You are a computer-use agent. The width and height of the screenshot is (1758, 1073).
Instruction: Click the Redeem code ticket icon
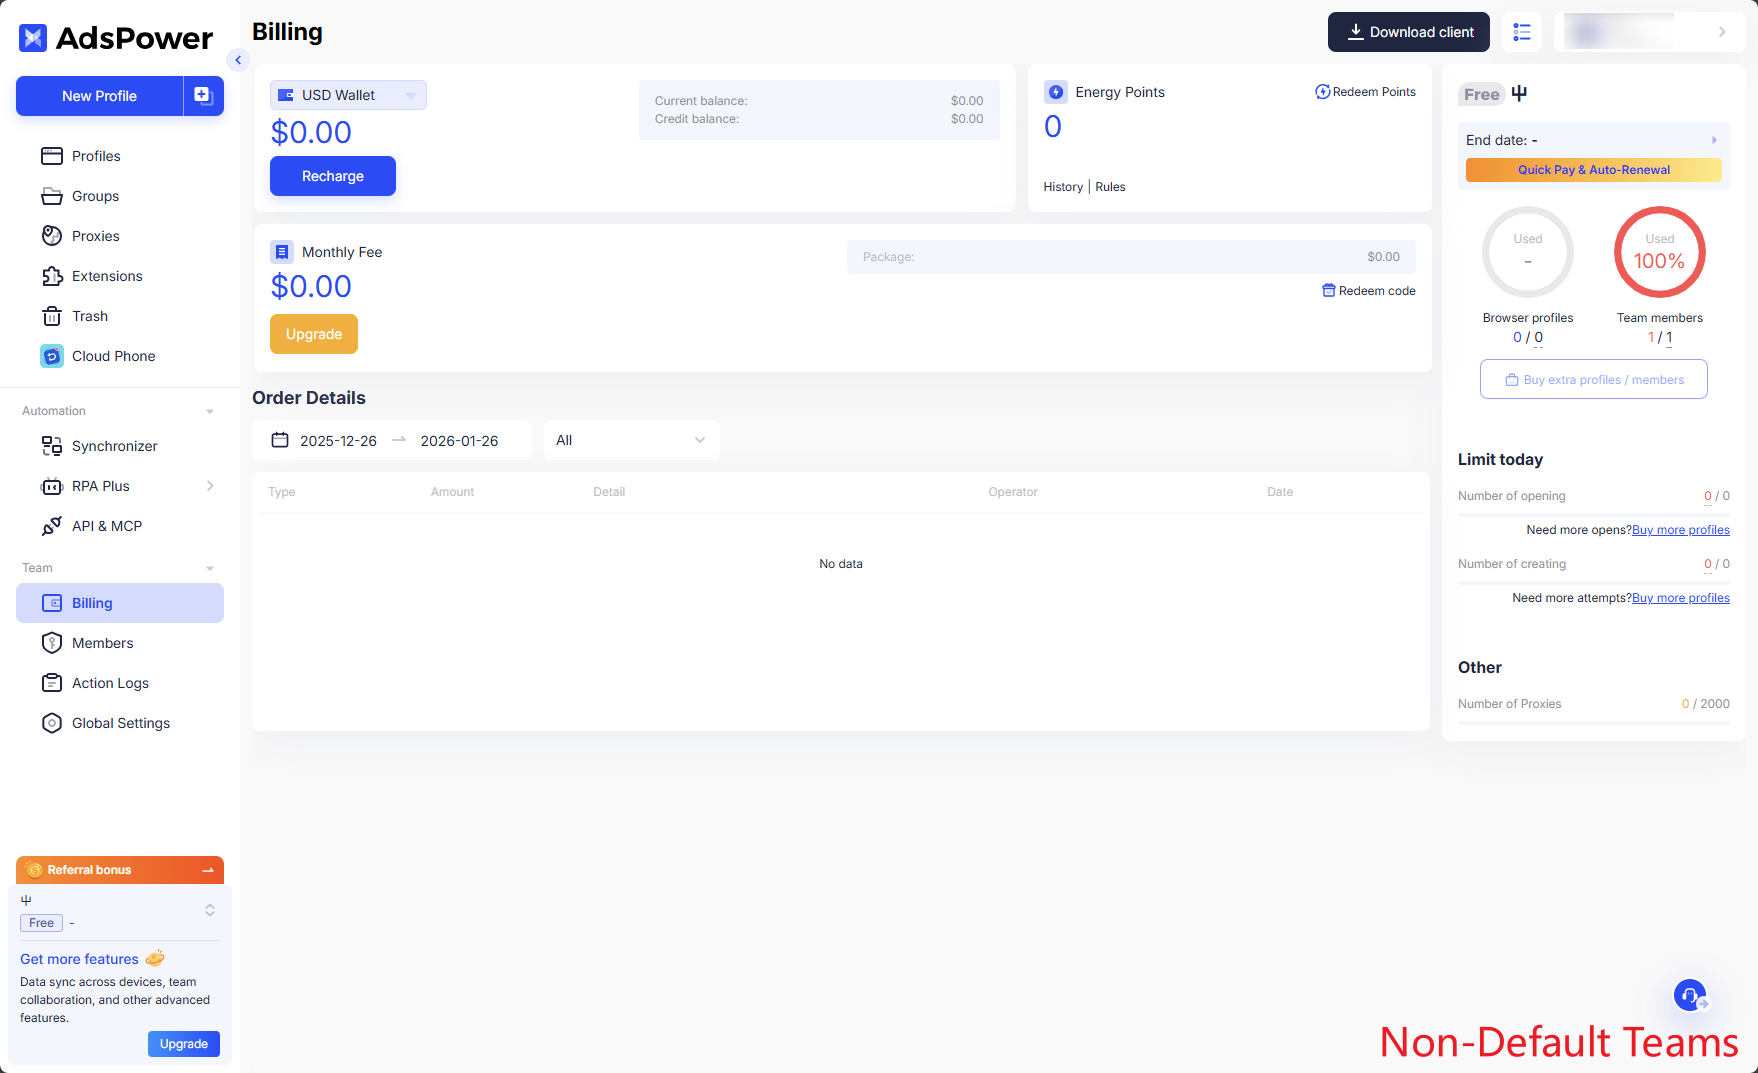(x=1328, y=290)
